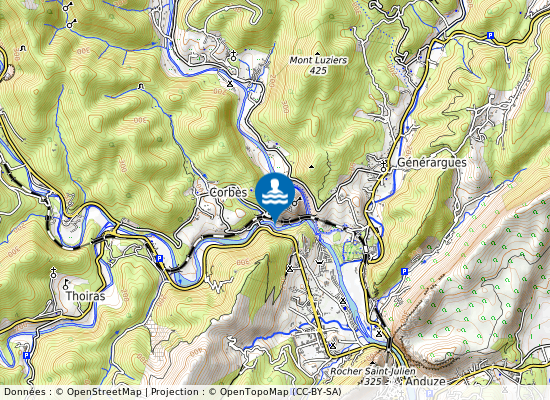The height and width of the screenshot is (400, 550).
Task: Open the OpenStreetMap attribution link
Action: click(104, 392)
